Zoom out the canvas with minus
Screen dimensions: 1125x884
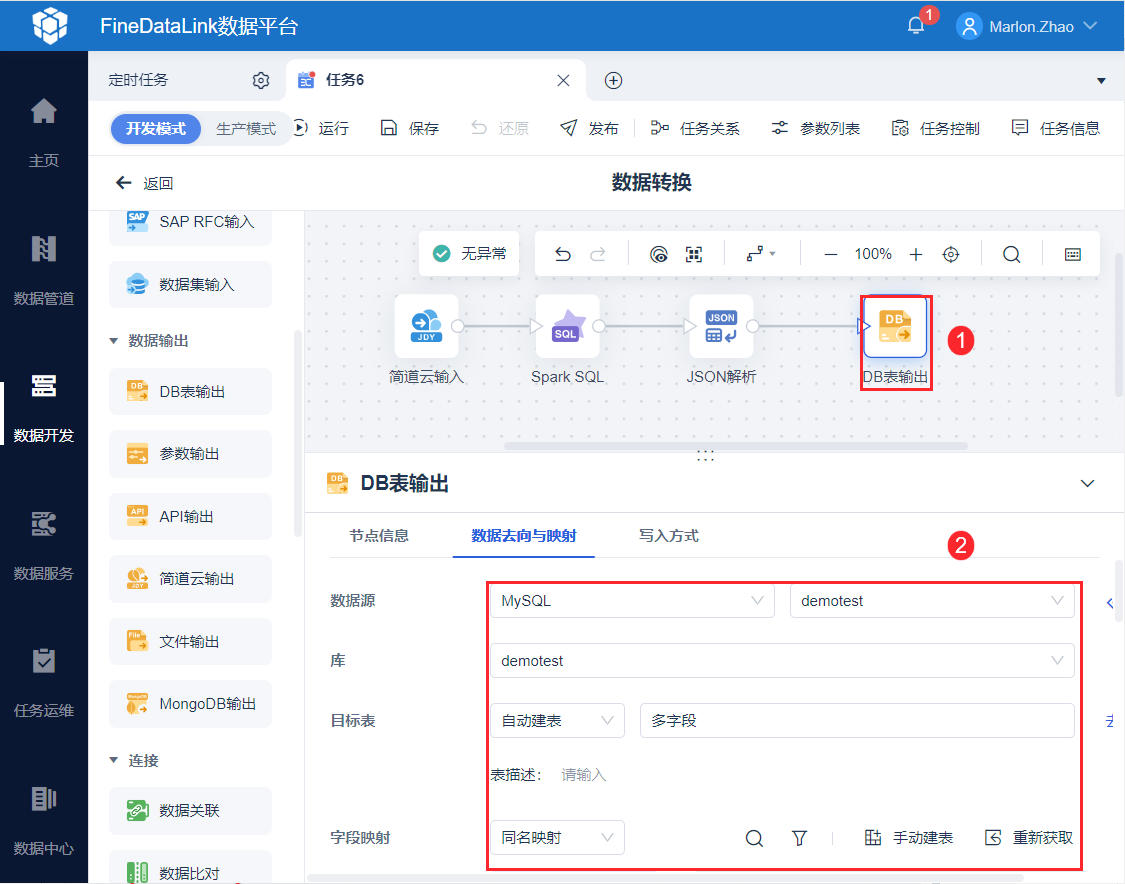pyautogui.click(x=831, y=254)
